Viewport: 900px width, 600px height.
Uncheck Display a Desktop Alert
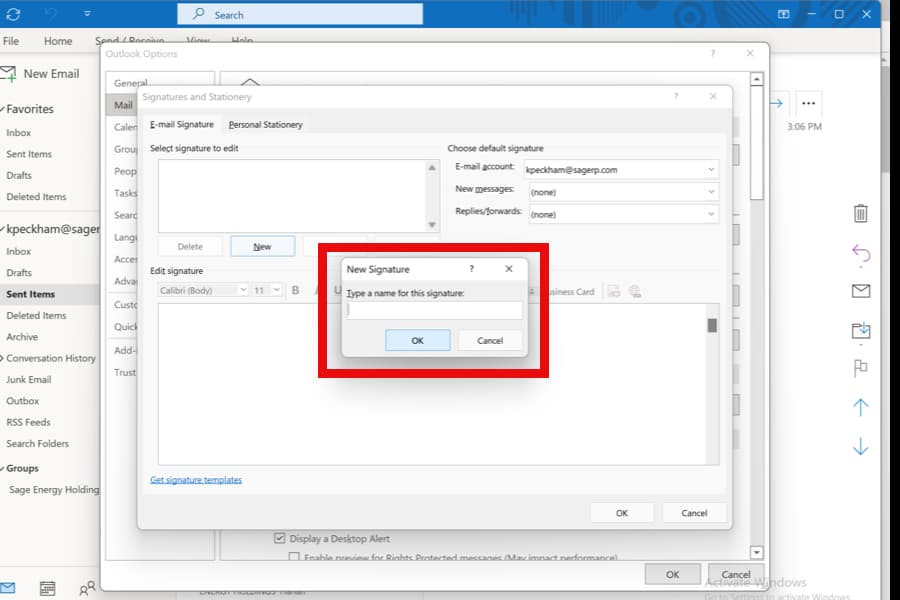pyautogui.click(x=281, y=538)
